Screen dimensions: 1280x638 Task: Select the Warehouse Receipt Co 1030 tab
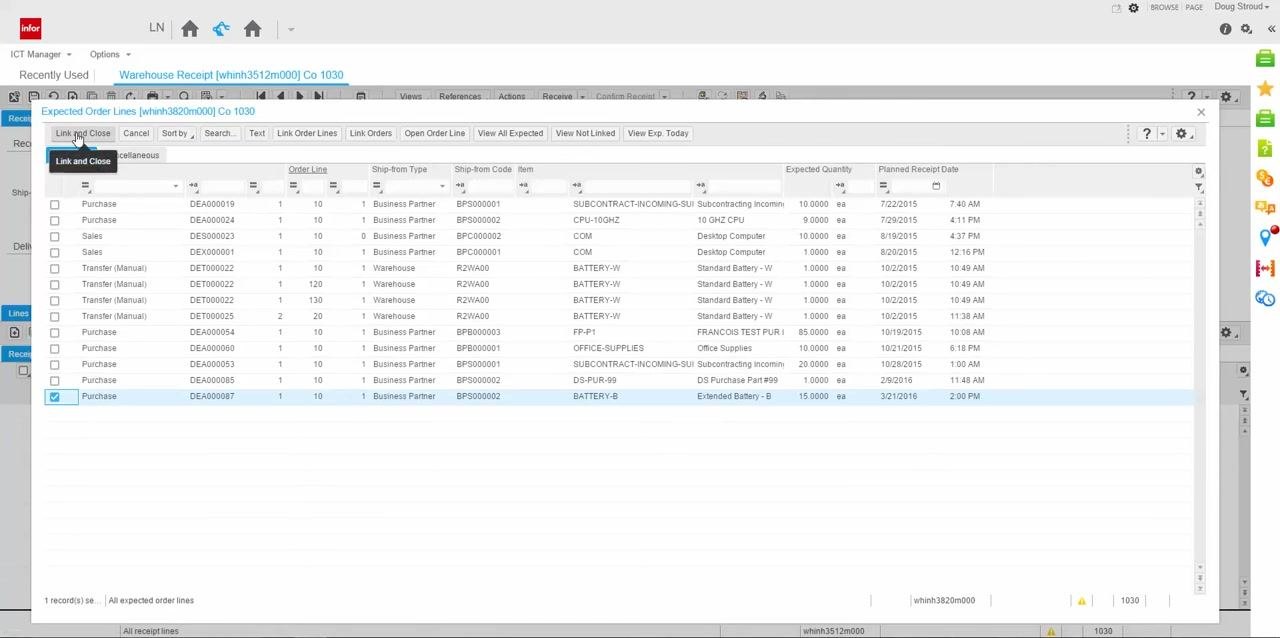tap(231, 75)
